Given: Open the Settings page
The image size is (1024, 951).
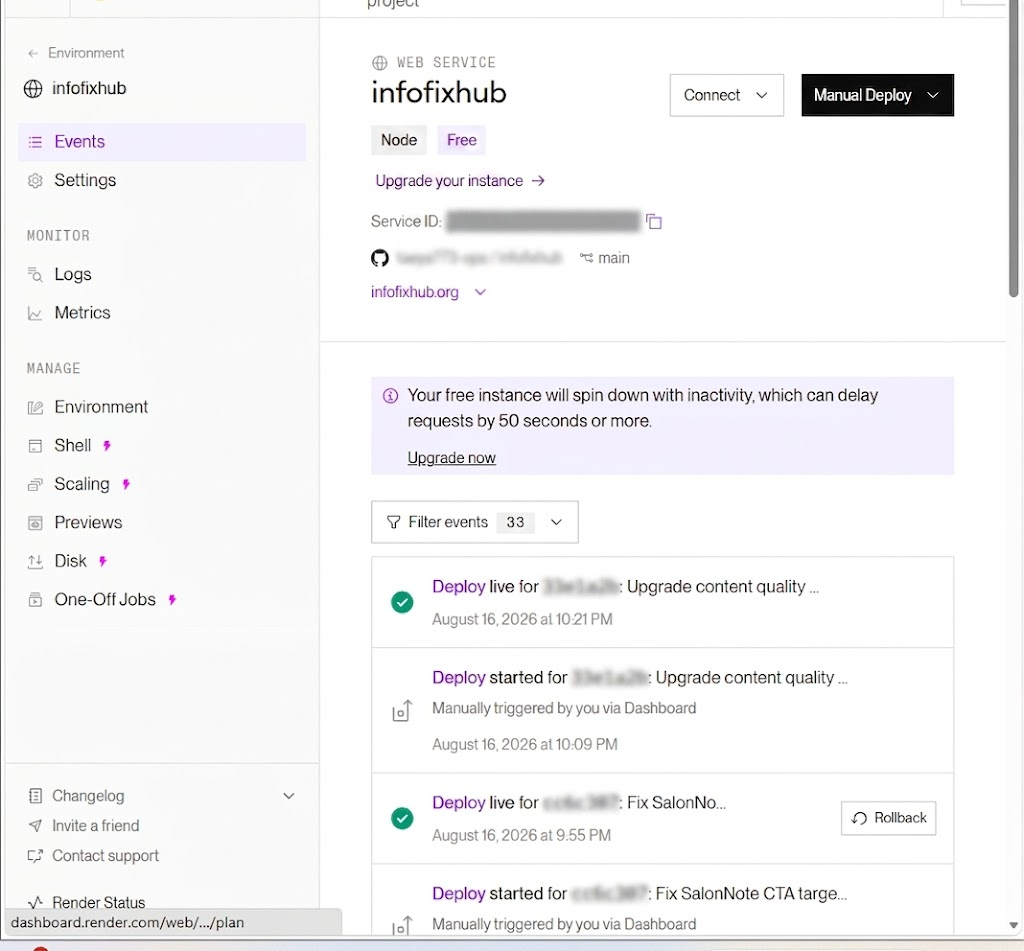Looking at the screenshot, I should click(85, 180).
